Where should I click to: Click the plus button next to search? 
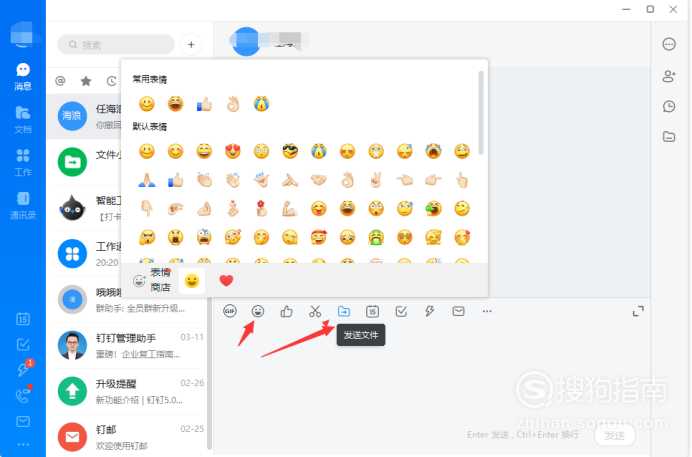point(191,45)
